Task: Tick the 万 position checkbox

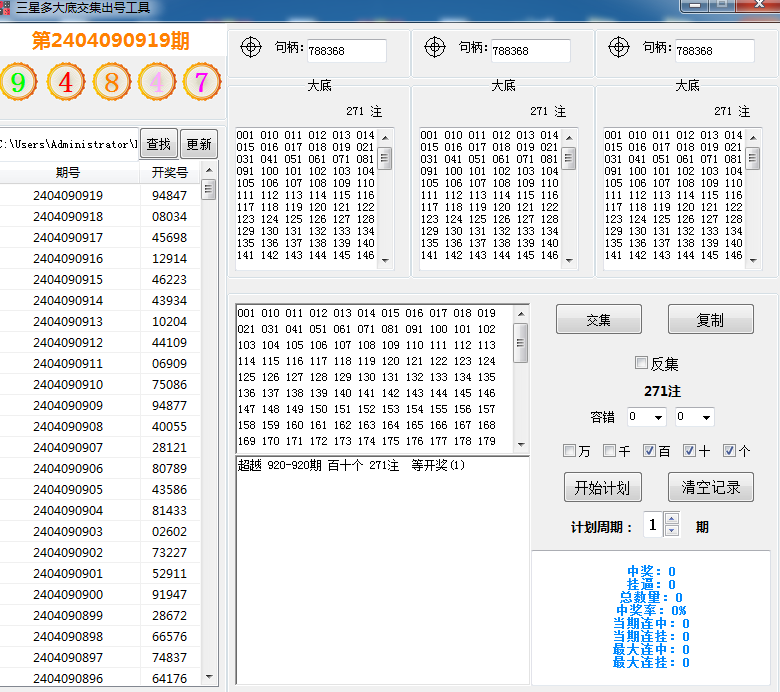Action: (570, 451)
